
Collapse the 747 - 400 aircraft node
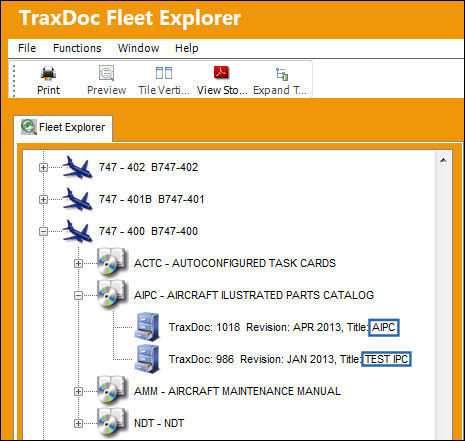click(43, 231)
